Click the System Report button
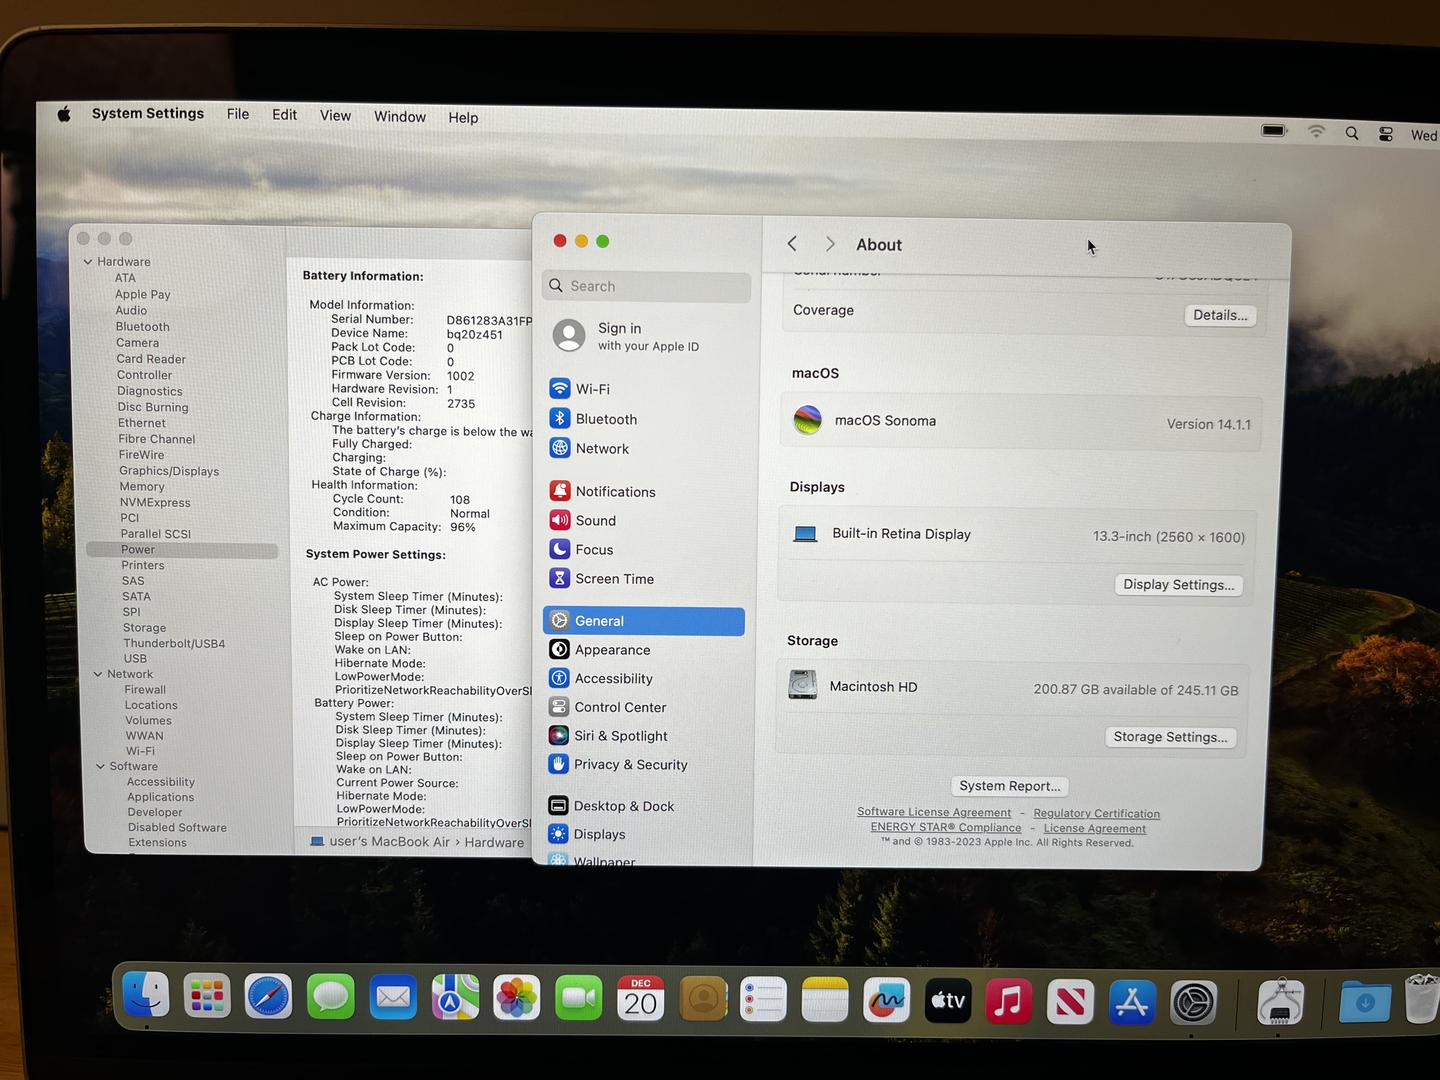Image resolution: width=1440 pixels, height=1080 pixels. coord(1010,786)
